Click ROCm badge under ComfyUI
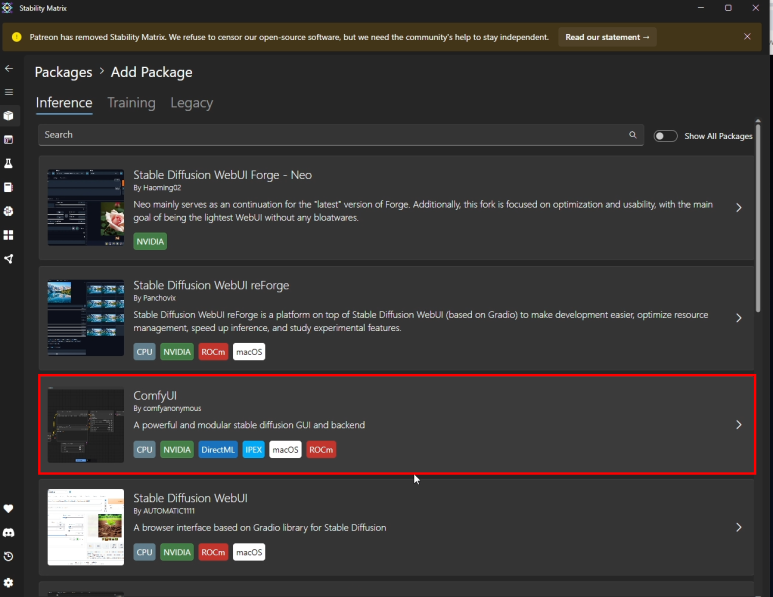Image resolution: width=773 pixels, height=597 pixels. click(321, 450)
